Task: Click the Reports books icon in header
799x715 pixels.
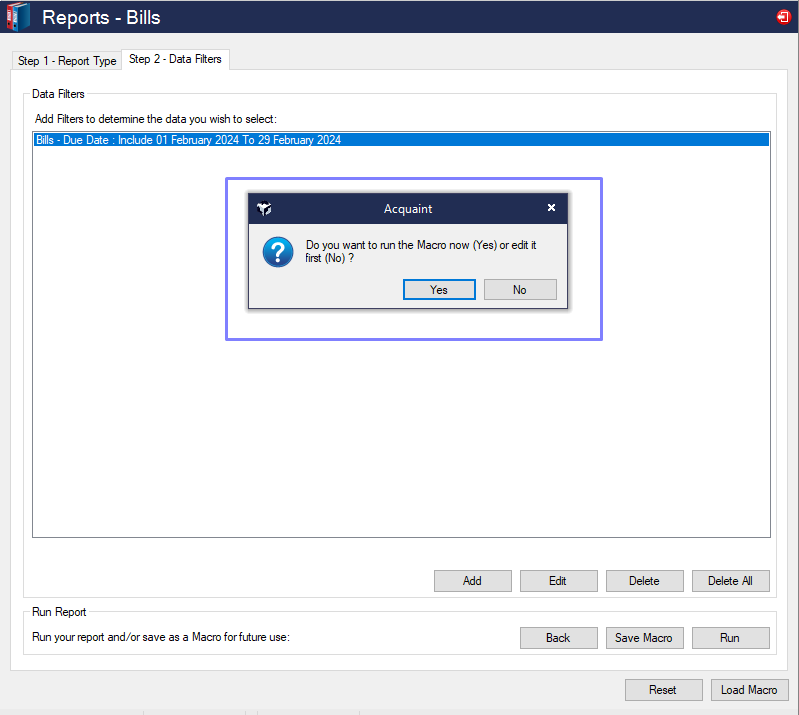Action: [18, 17]
